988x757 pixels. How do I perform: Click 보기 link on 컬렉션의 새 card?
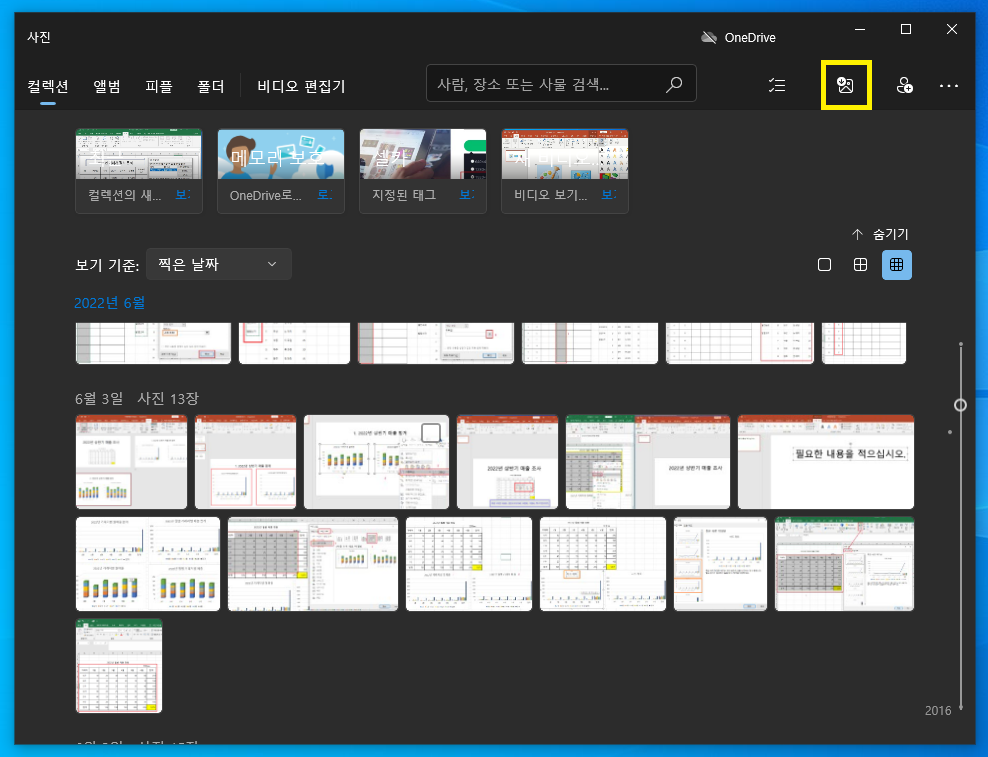183,195
